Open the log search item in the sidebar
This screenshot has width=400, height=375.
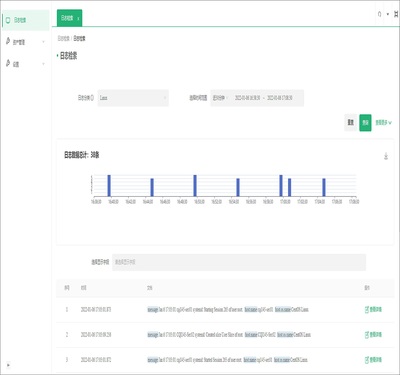tap(25, 20)
